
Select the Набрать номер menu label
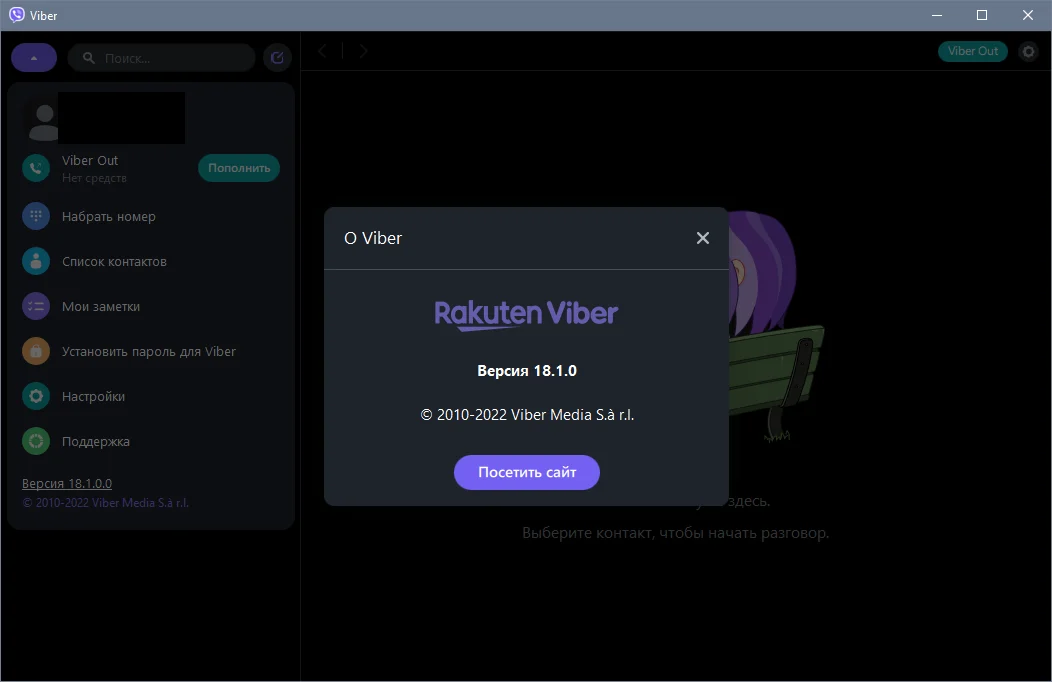point(109,217)
